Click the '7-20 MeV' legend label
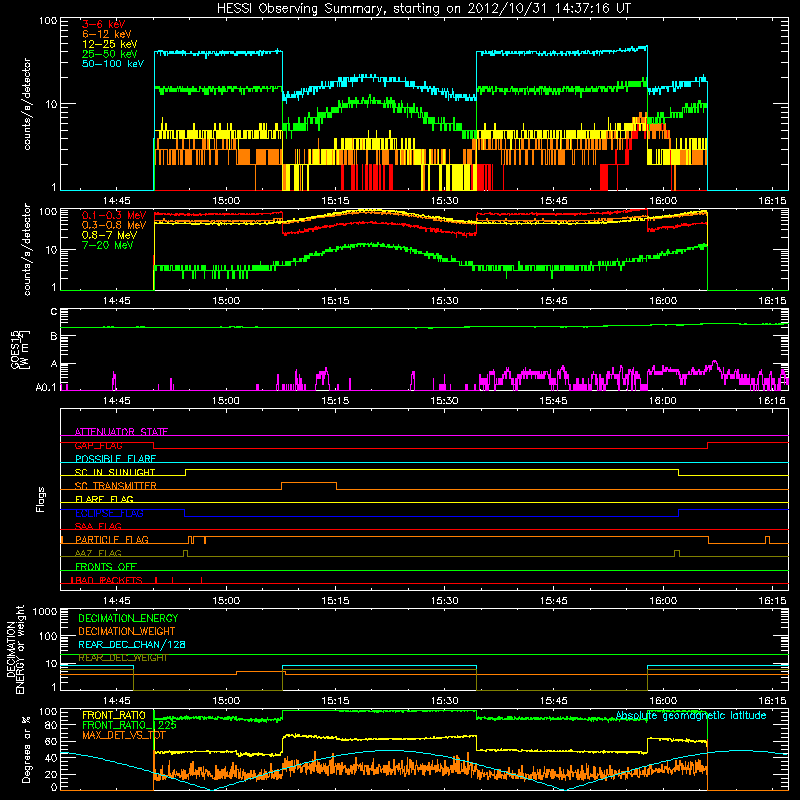This screenshot has height=800, width=800. point(108,245)
